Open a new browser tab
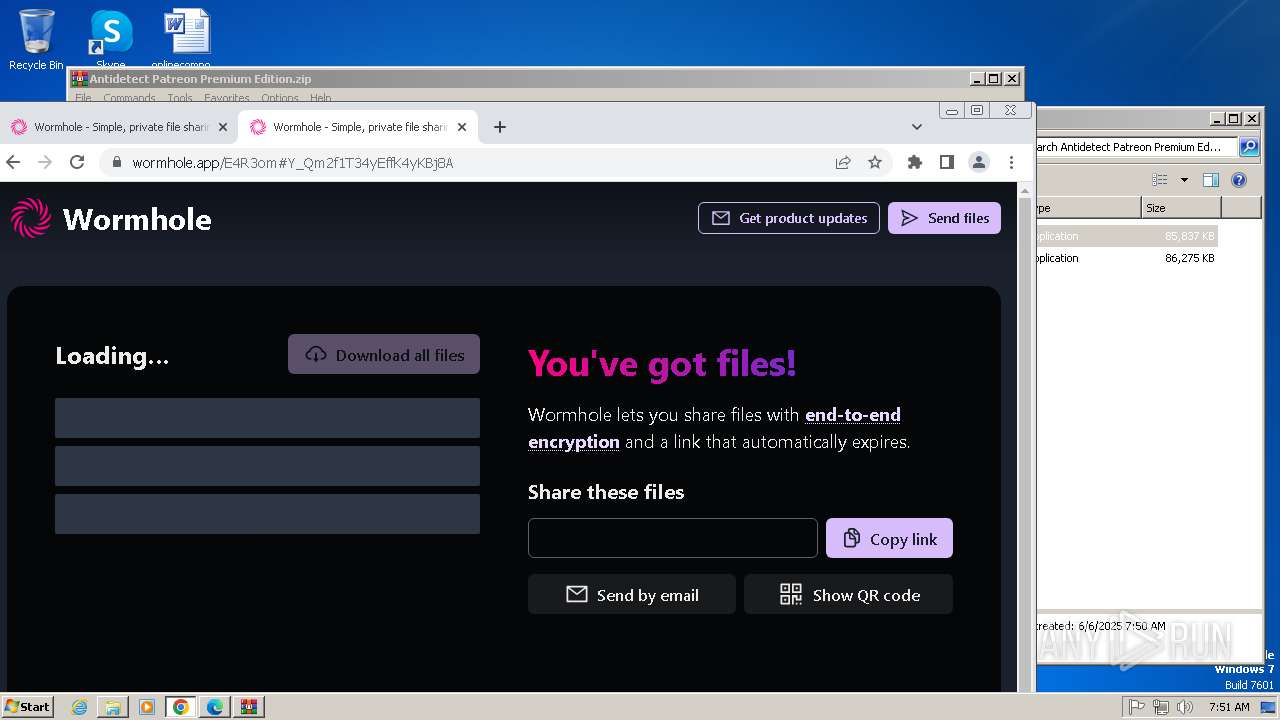Screen dimensions: 1280x720 (500, 127)
